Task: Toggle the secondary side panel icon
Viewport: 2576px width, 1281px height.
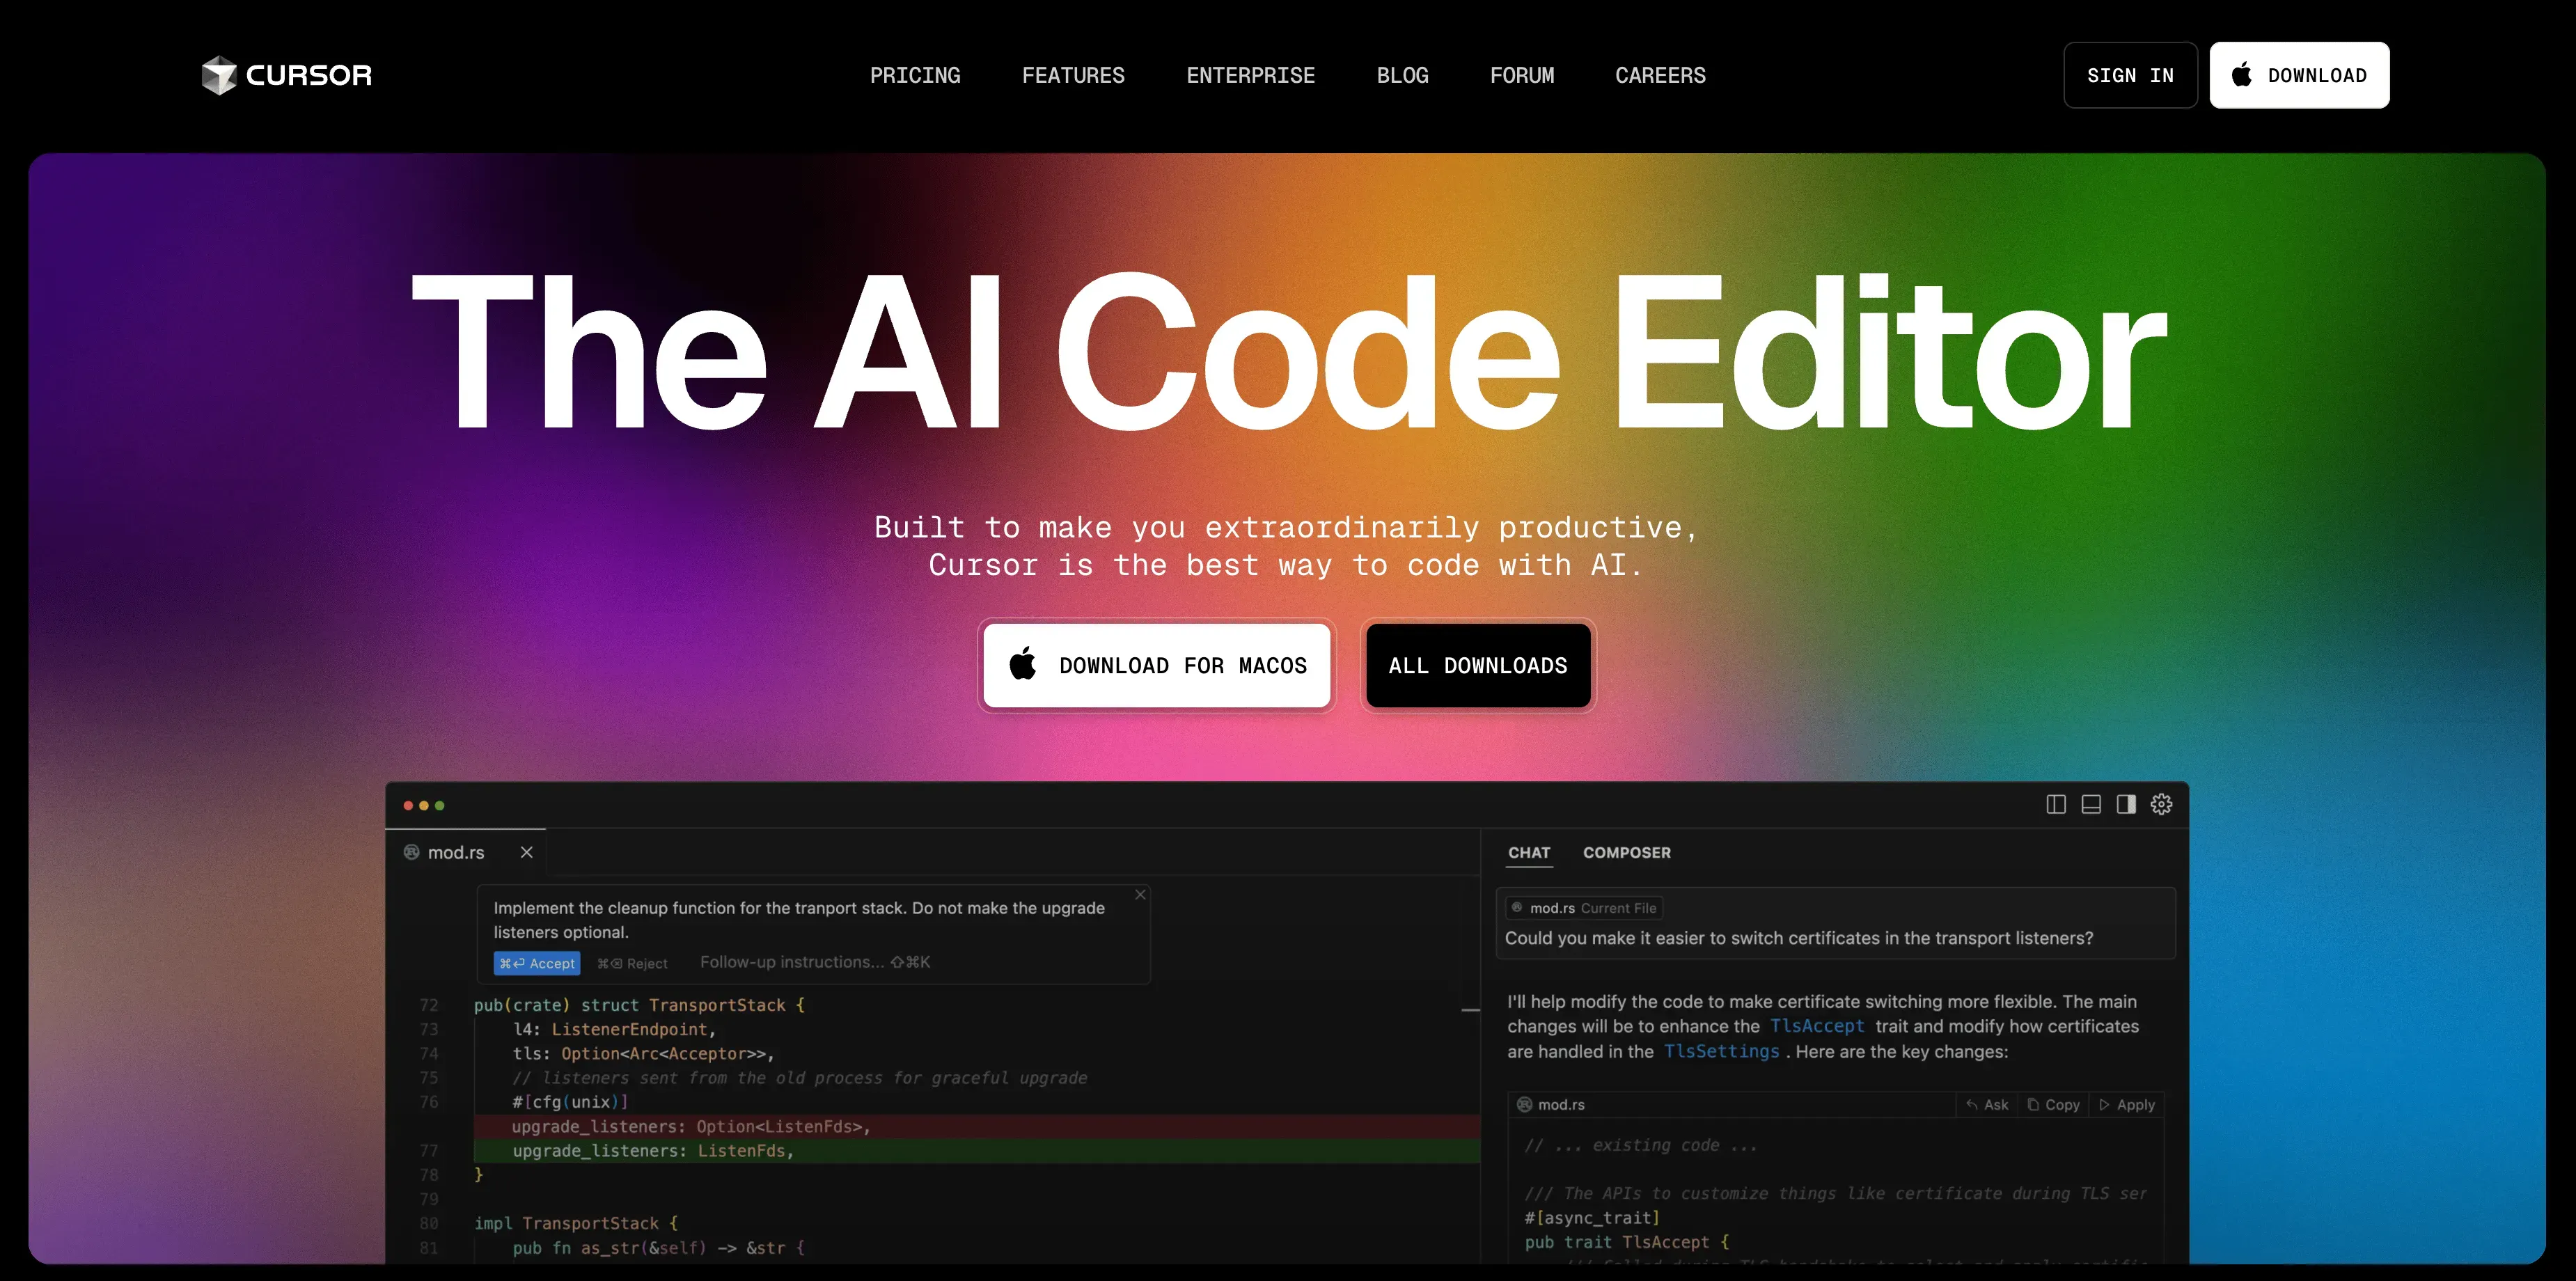Action: pyautogui.click(x=2127, y=805)
